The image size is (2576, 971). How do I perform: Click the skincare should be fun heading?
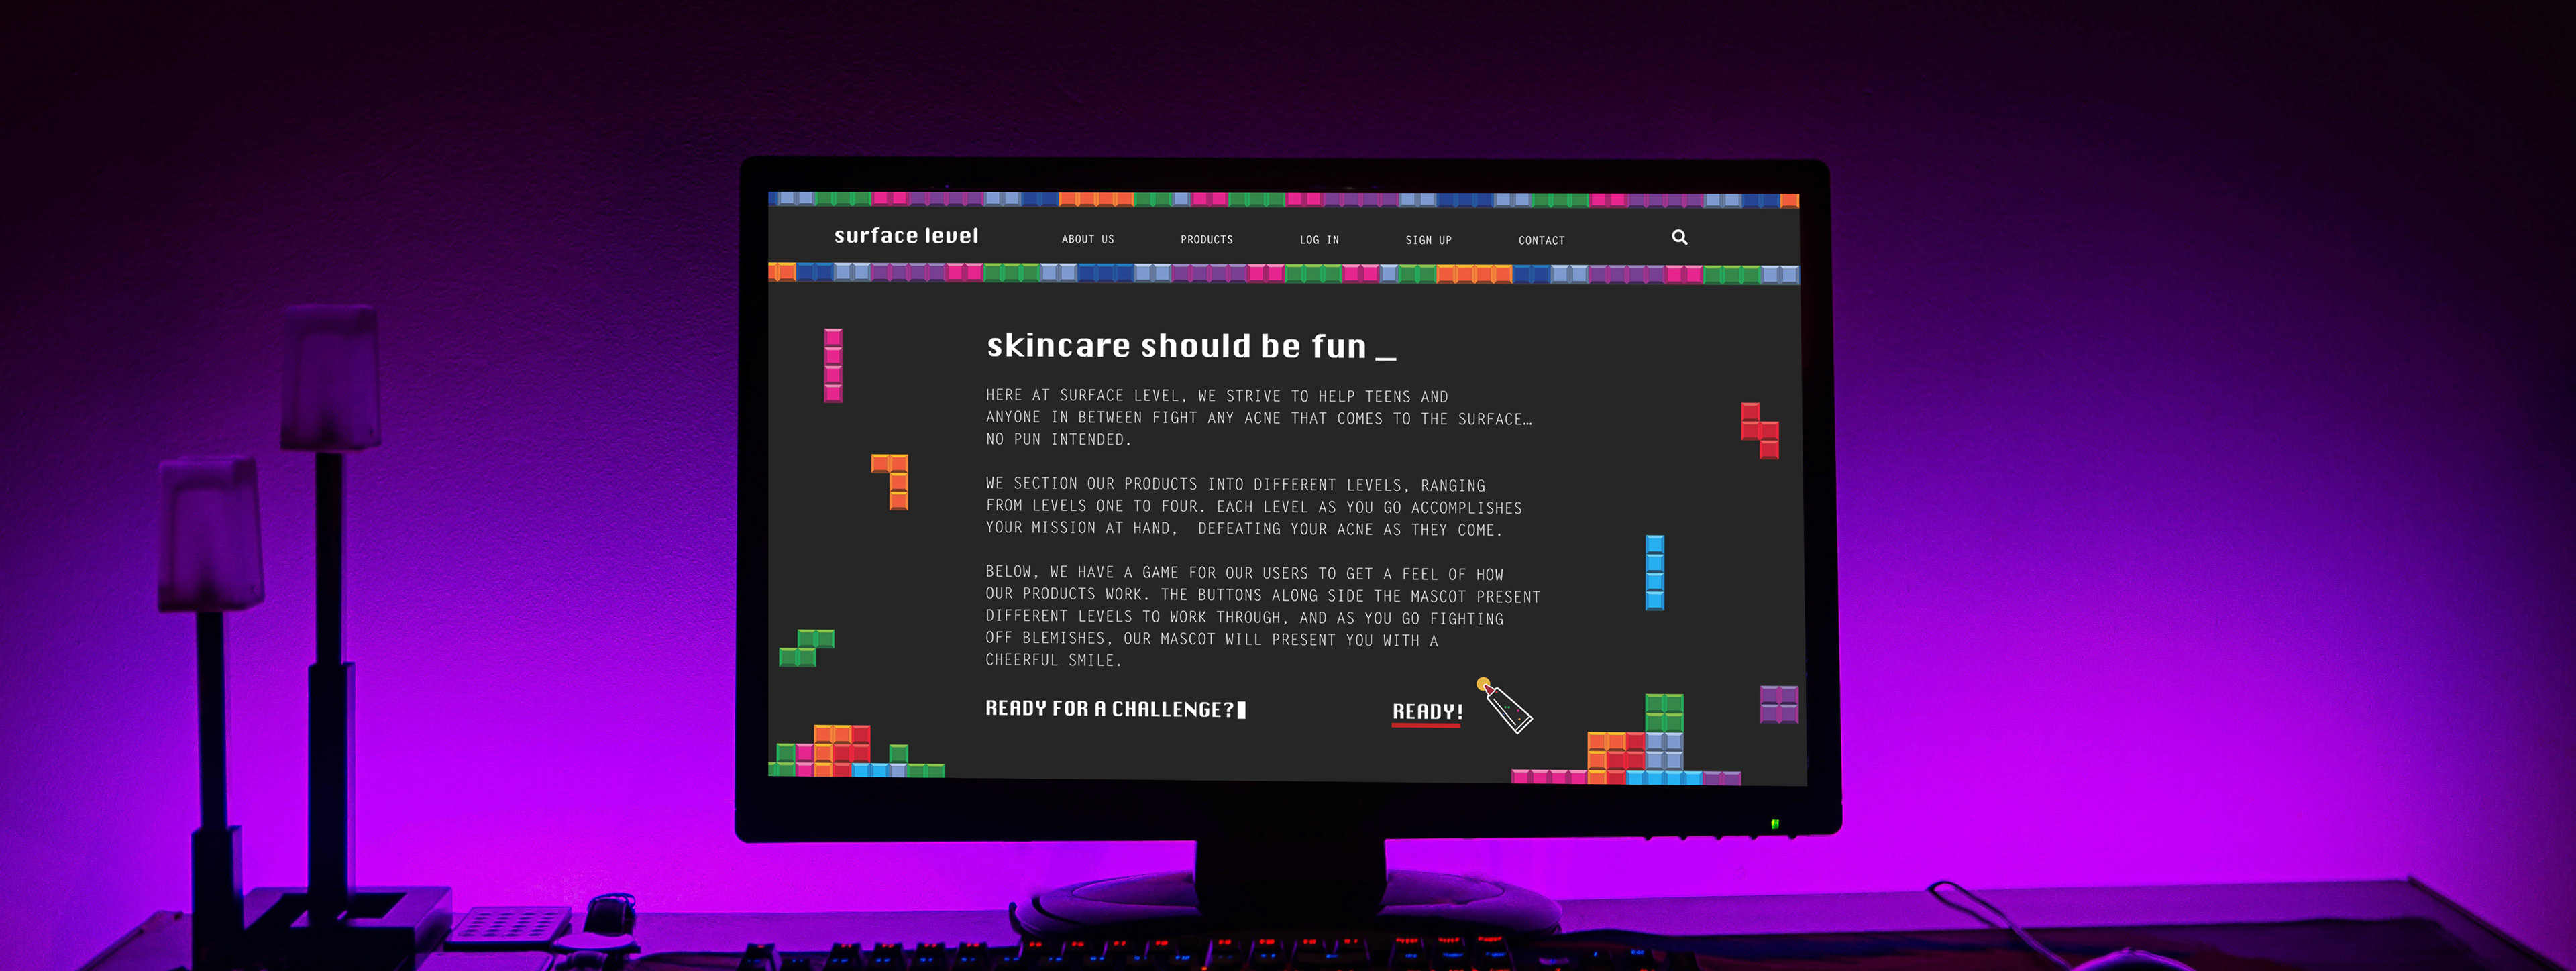click(1176, 346)
